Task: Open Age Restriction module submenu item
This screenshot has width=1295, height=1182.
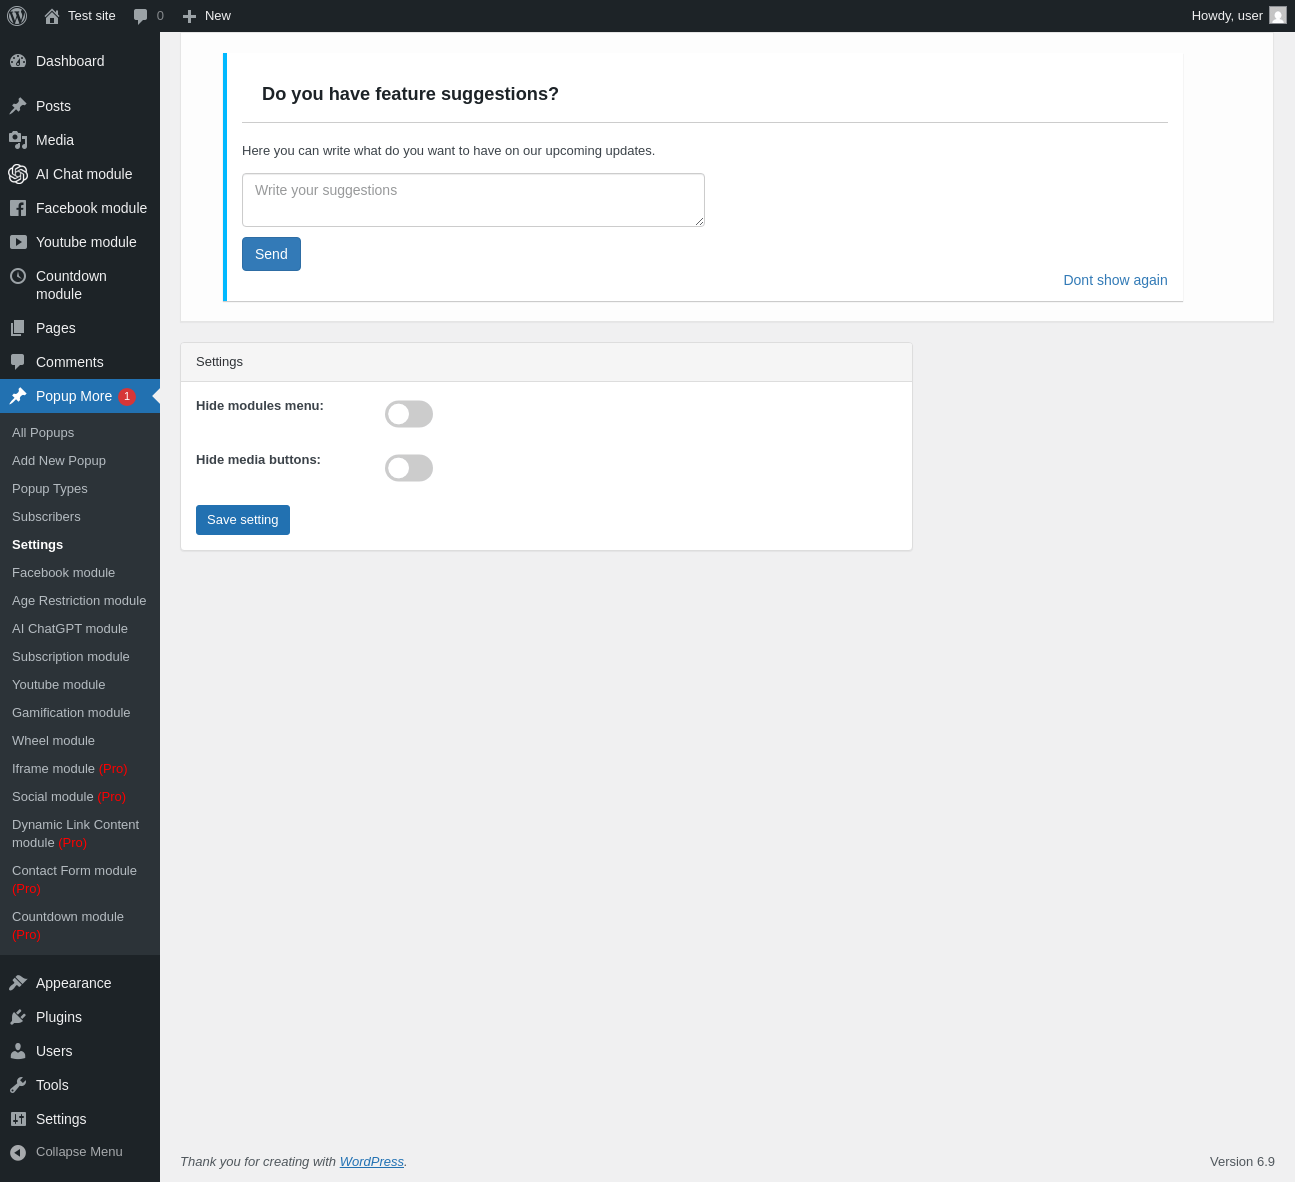Action: [79, 601]
